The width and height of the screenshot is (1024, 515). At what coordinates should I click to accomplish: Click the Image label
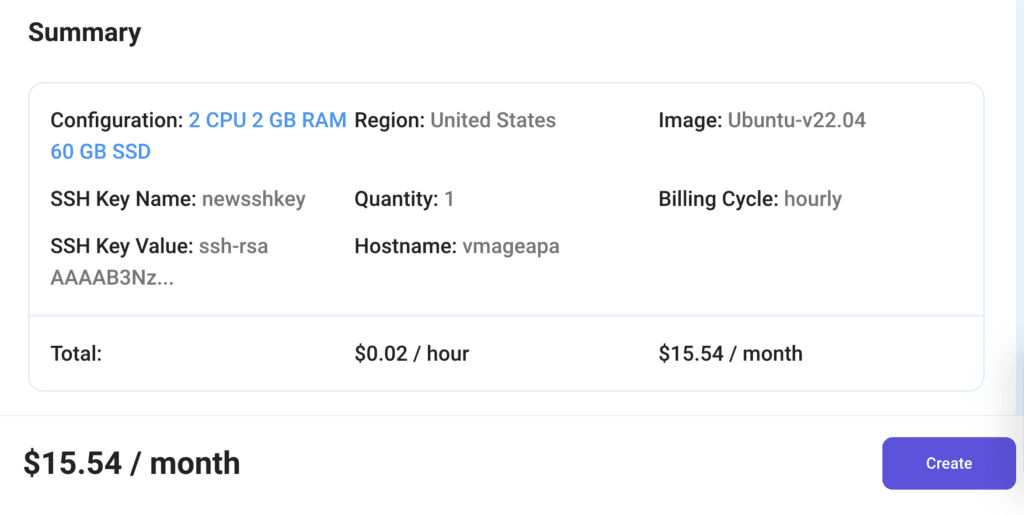pyautogui.click(x=689, y=121)
